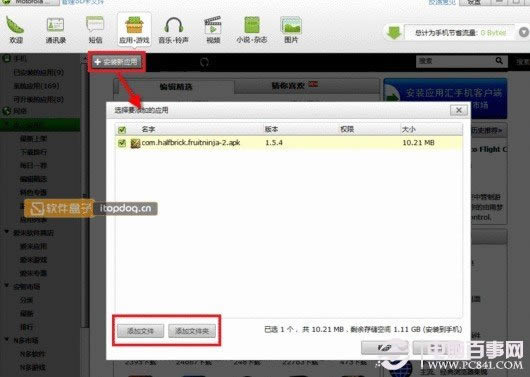Click the refresh spinner icon in black bar
Image resolution: width=530 pixels, height=377 pixels.
tap(204, 62)
